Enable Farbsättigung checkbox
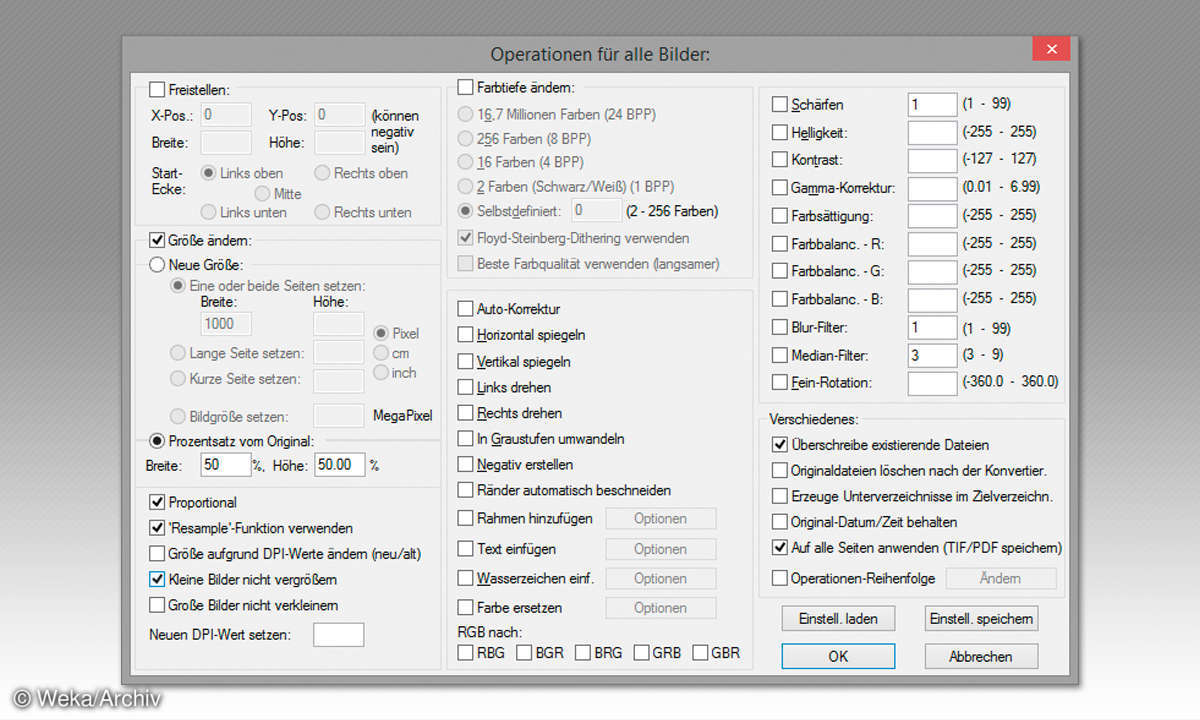The image size is (1200, 720). (780, 215)
